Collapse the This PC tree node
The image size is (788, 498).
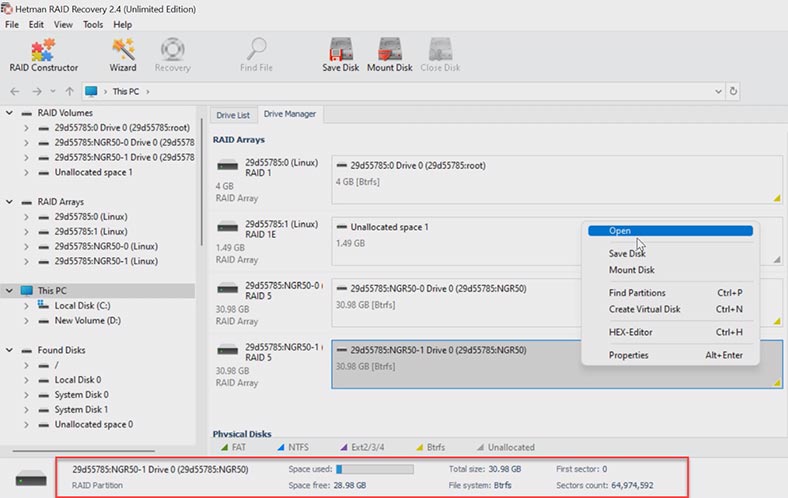click(9, 290)
